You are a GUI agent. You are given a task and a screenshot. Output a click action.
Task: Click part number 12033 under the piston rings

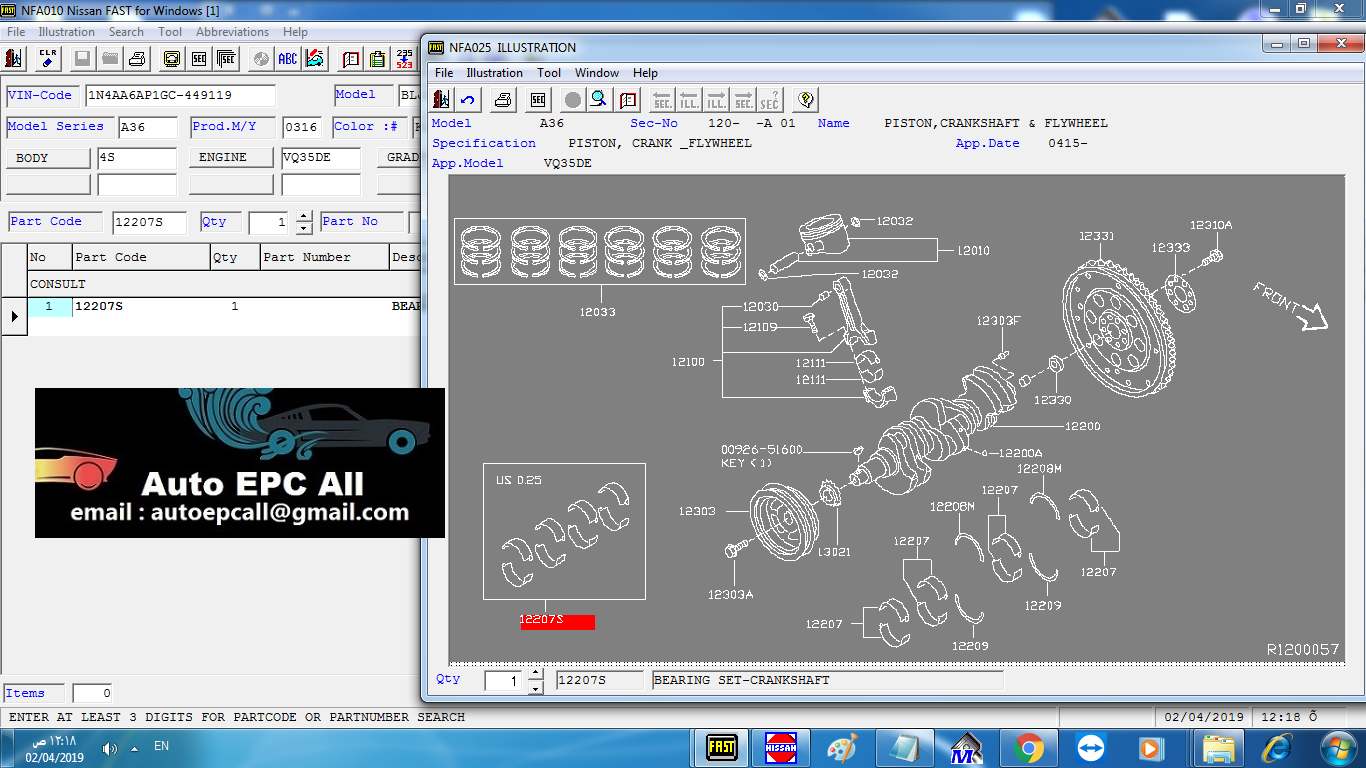598,312
